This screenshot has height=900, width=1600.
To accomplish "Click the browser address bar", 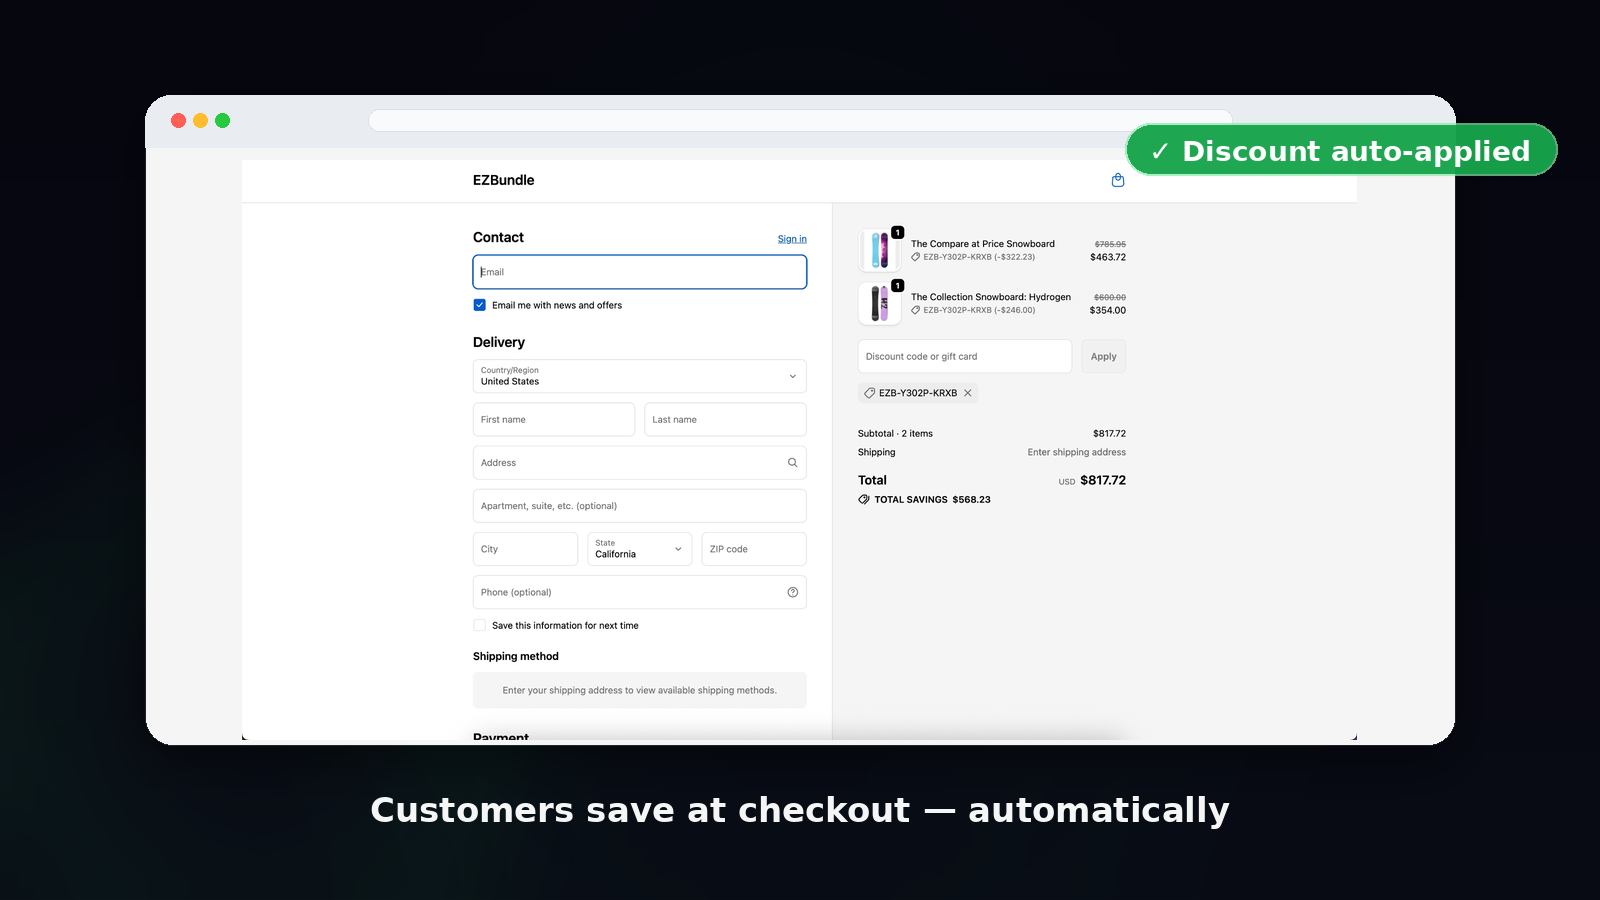I will (800, 120).
